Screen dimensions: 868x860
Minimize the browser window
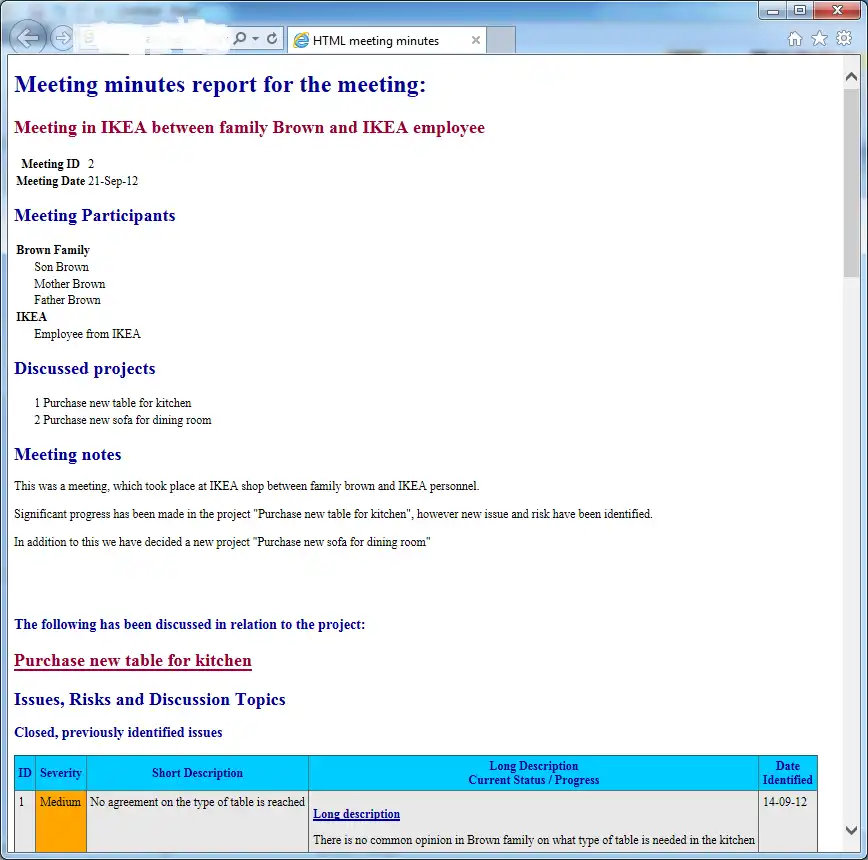click(x=773, y=11)
